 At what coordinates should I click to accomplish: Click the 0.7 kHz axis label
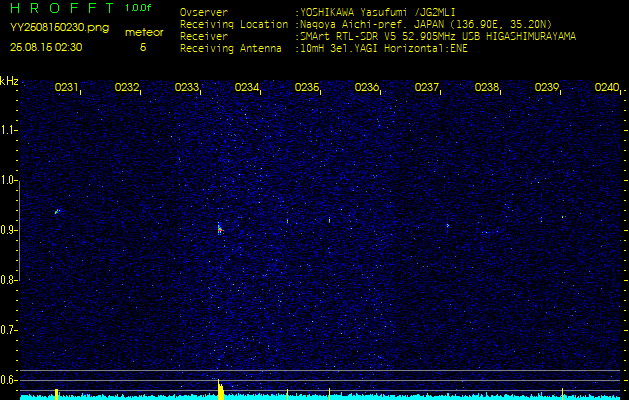tap(7, 330)
